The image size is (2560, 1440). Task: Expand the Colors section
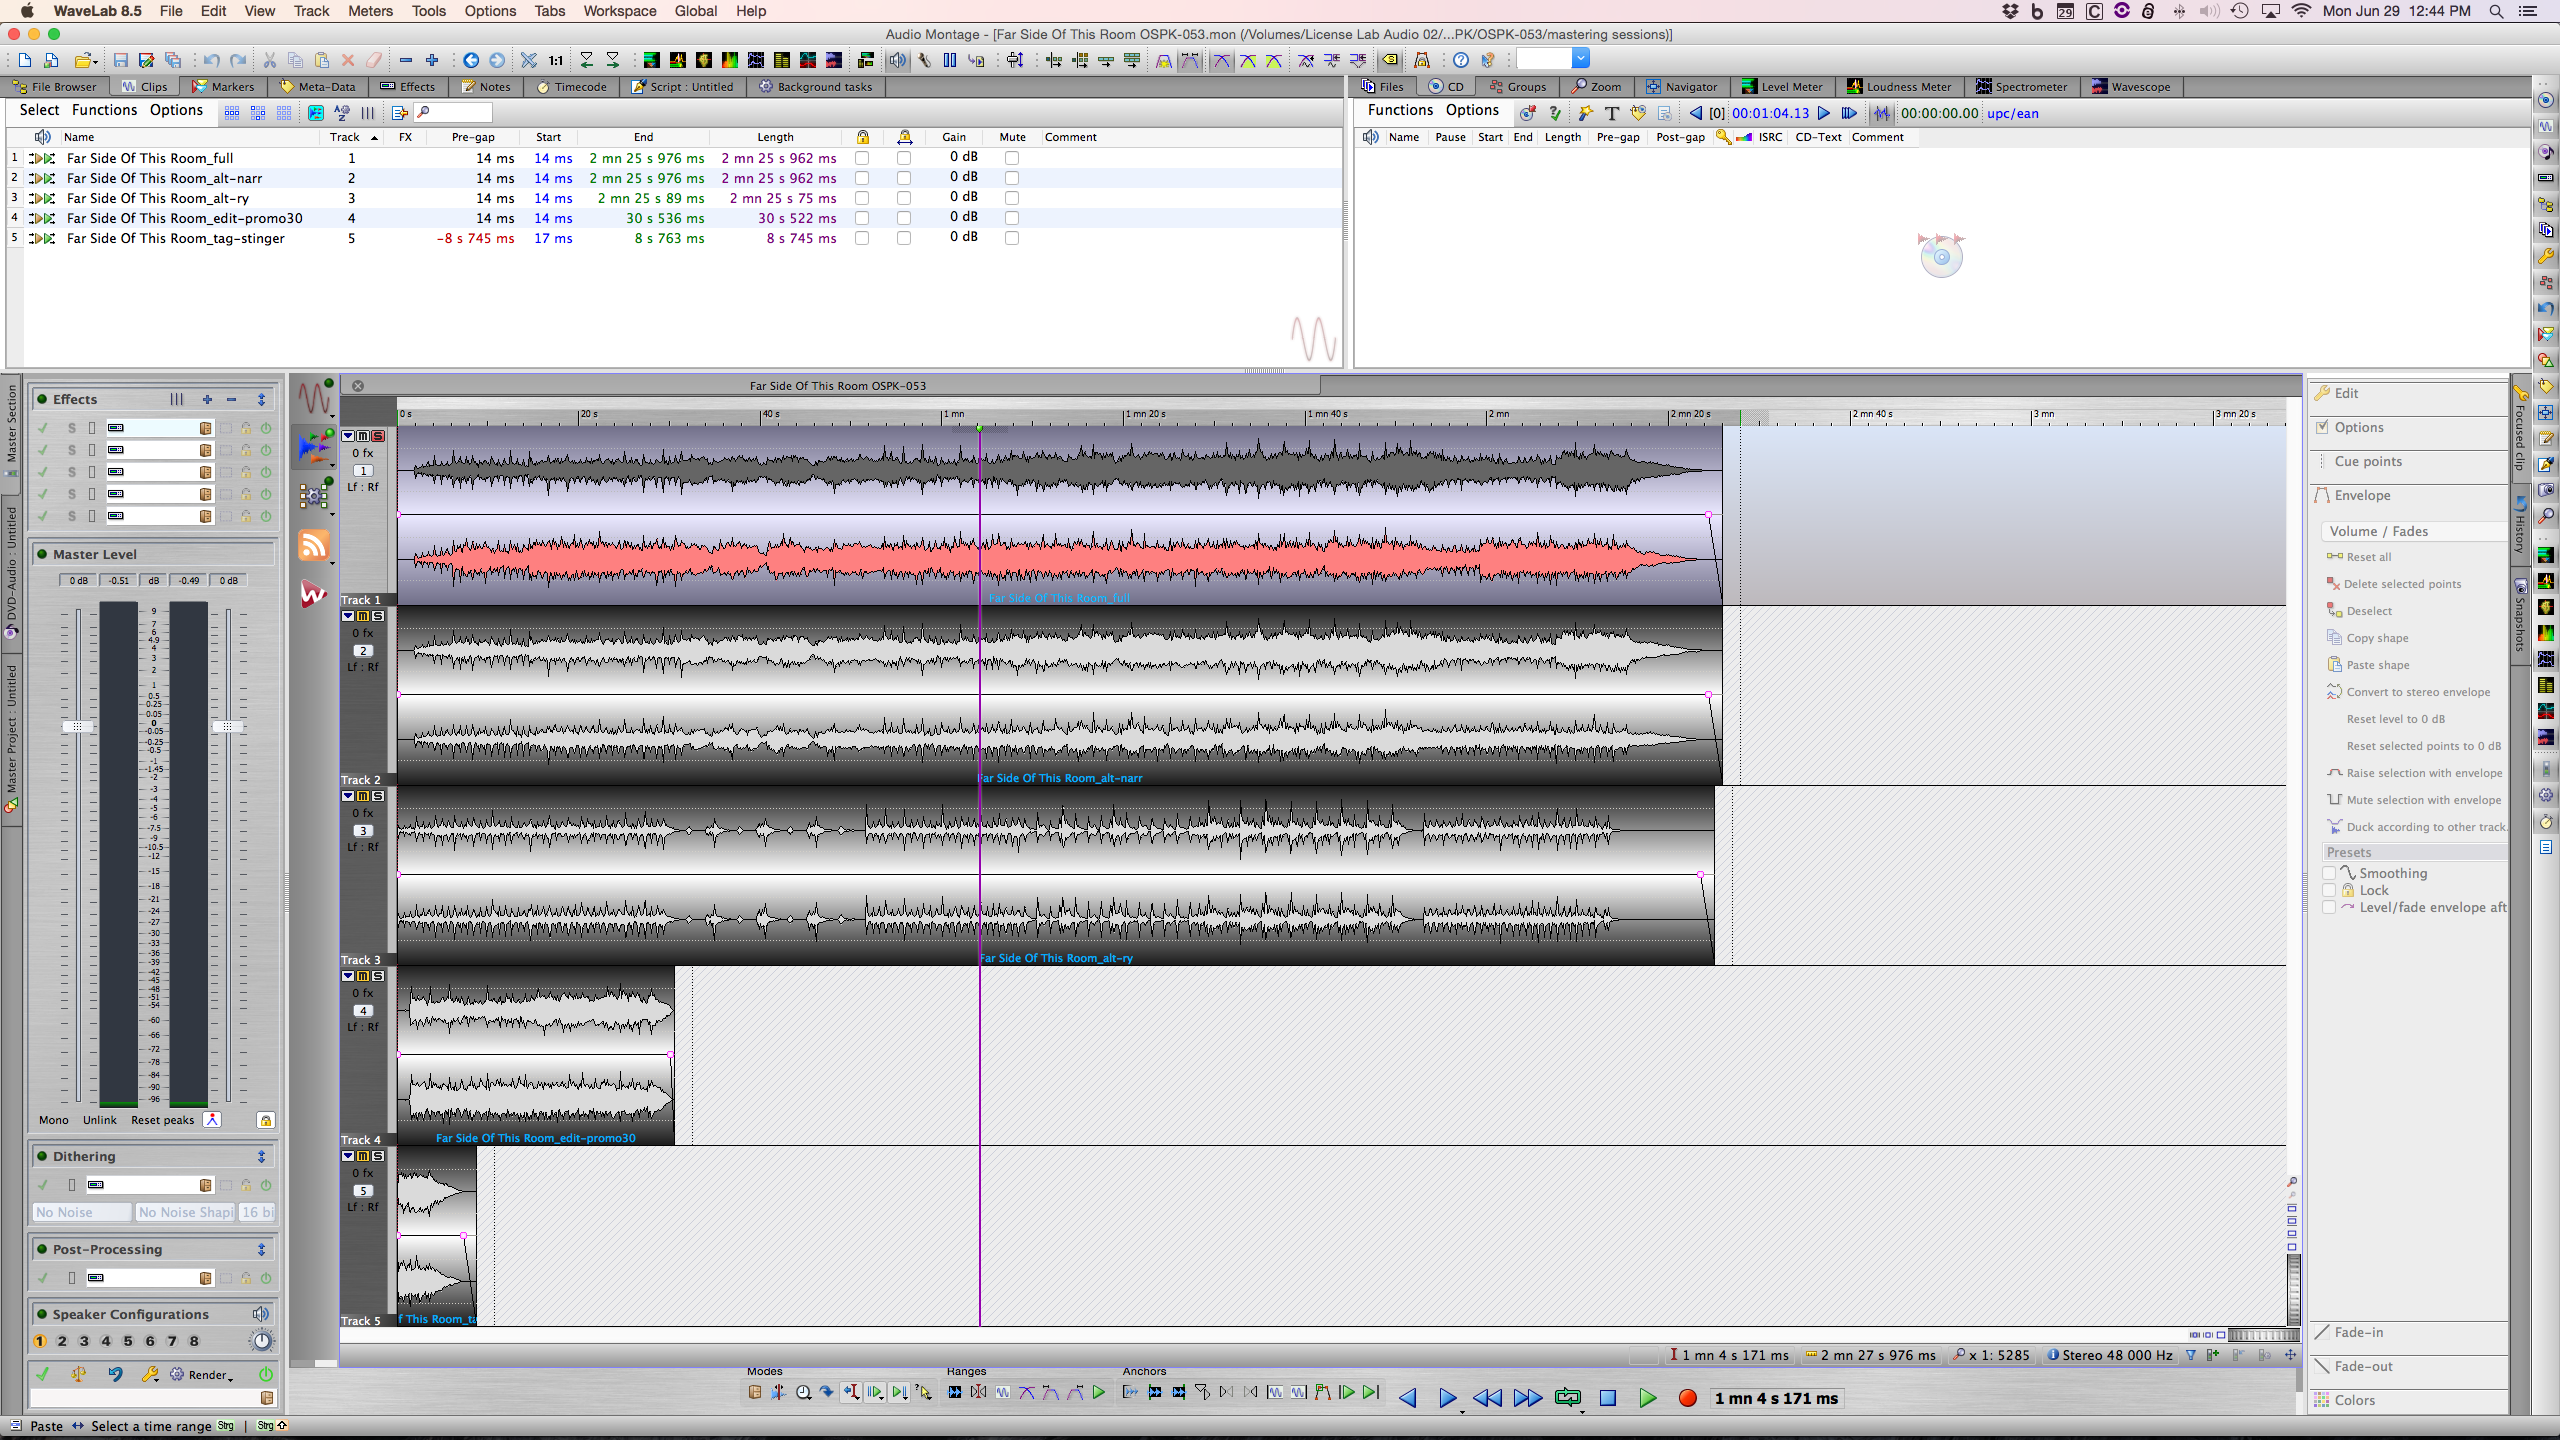[2354, 1400]
